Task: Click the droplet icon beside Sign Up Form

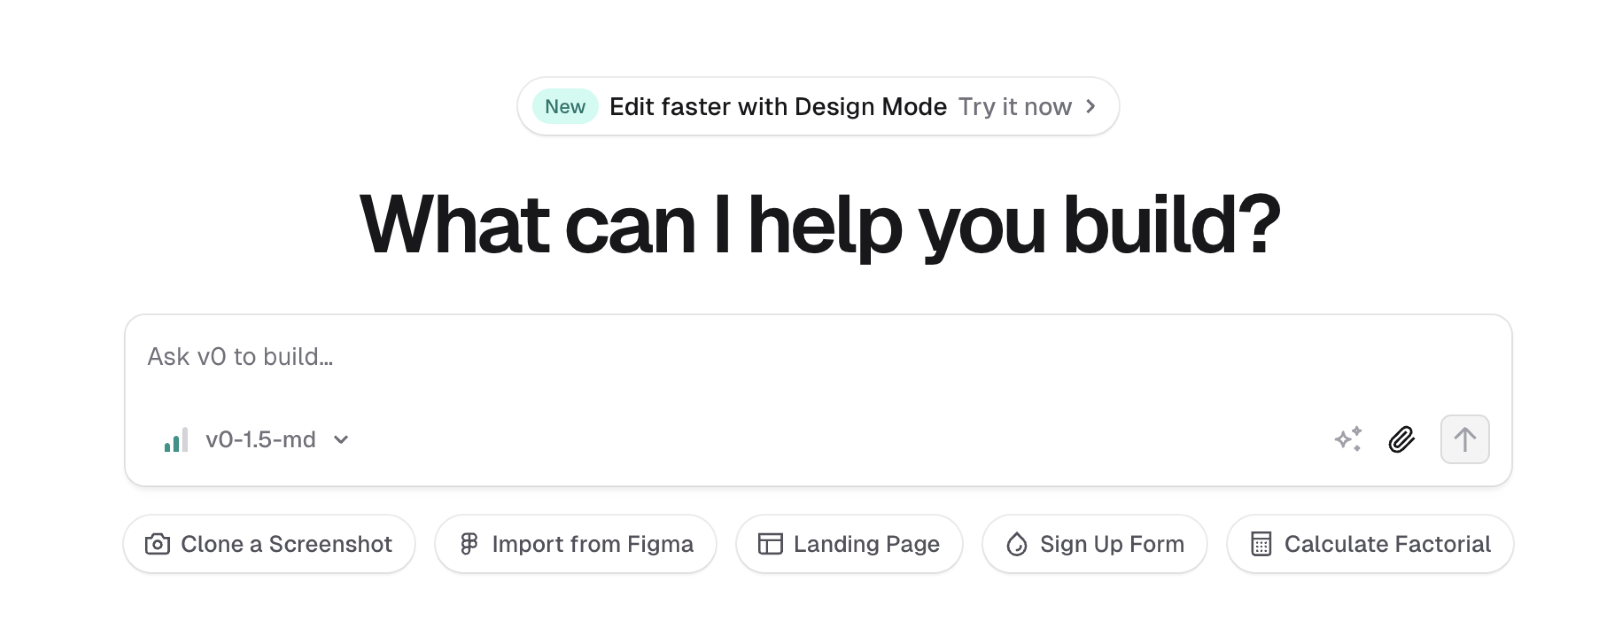Action: [1016, 544]
